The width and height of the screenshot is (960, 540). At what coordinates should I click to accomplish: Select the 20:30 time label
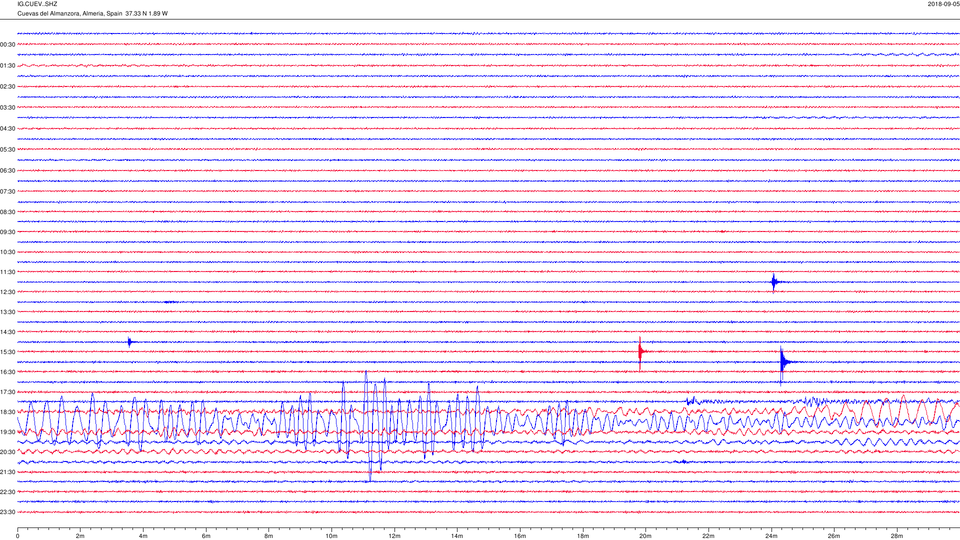8,452
